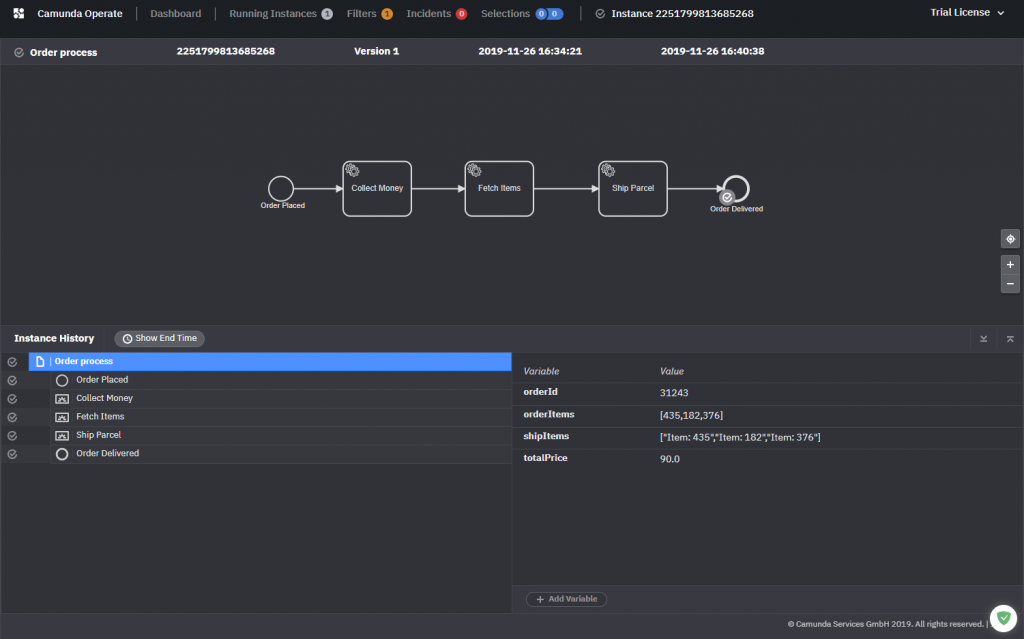Go to Running Instances
The width and height of the screenshot is (1024, 639).
click(x=272, y=13)
